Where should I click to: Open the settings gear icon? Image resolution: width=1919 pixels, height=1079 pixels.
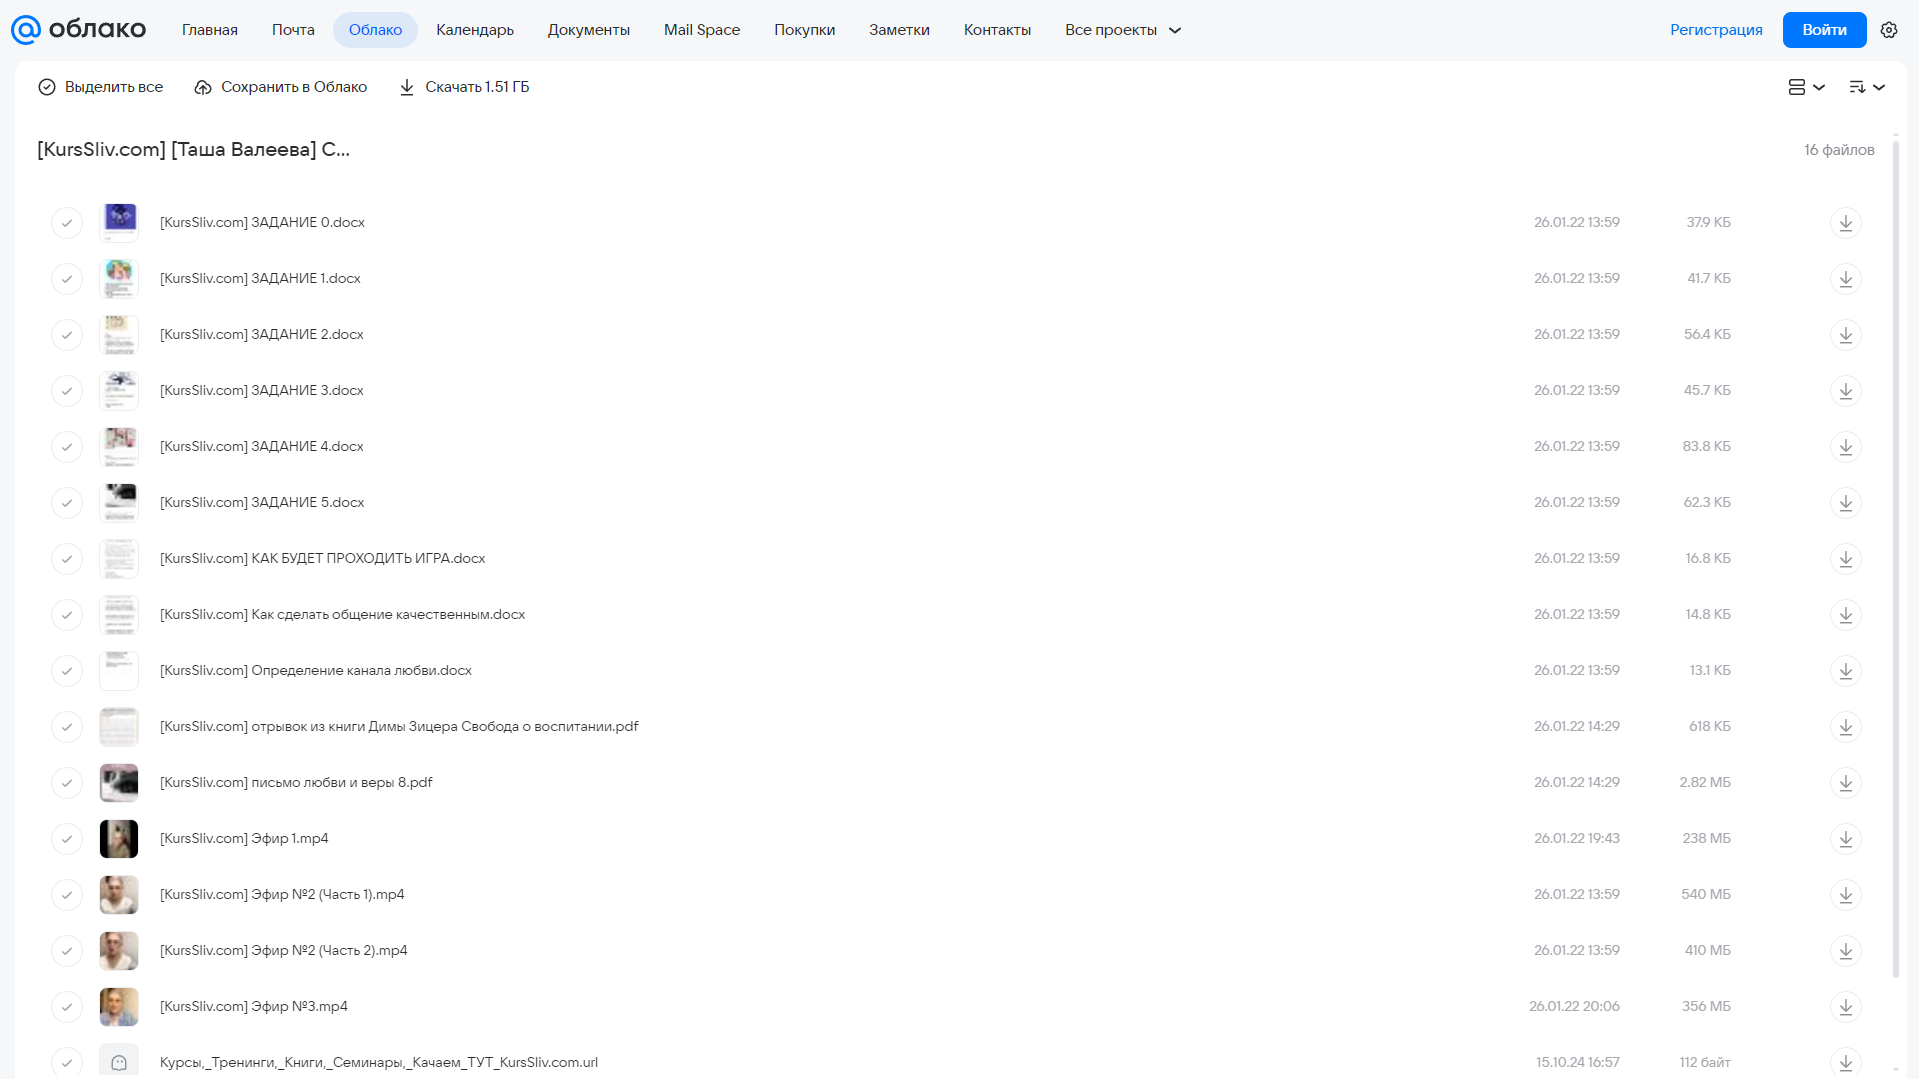[1888, 30]
